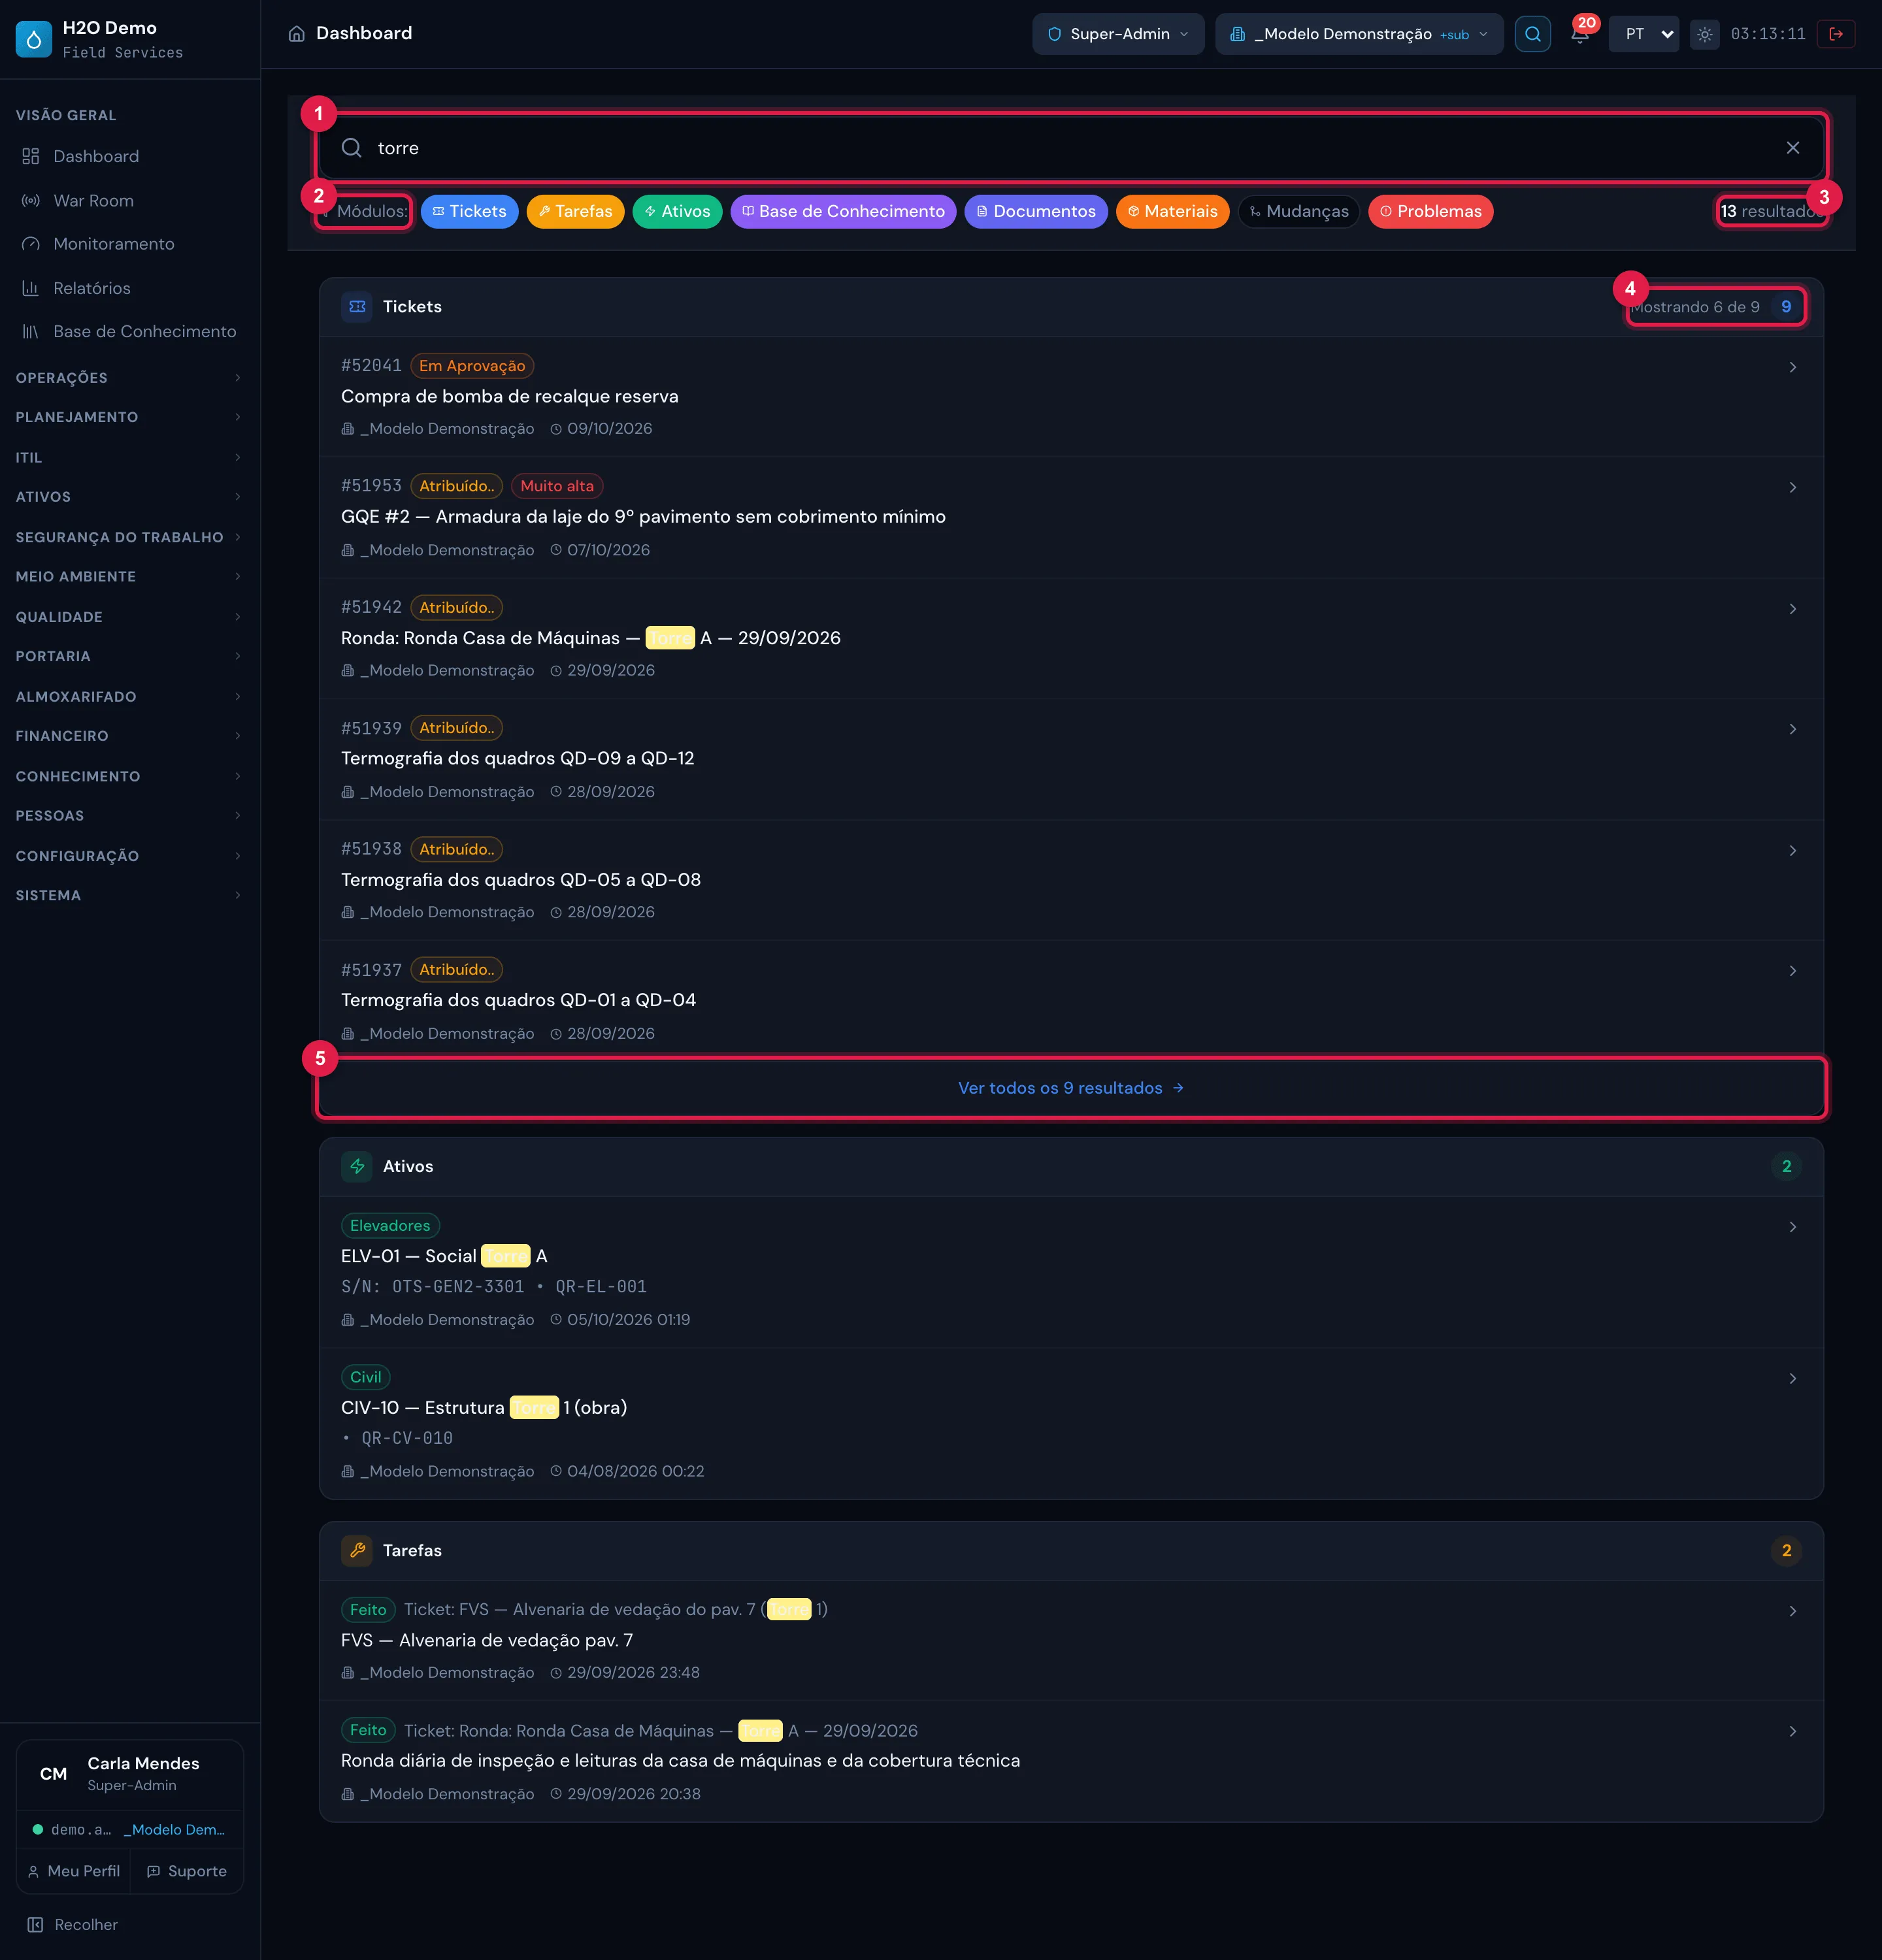
Task: Expand the CONFIGURAÇÃO sidebar section
Action: pyautogui.click(x=130, y=856)
